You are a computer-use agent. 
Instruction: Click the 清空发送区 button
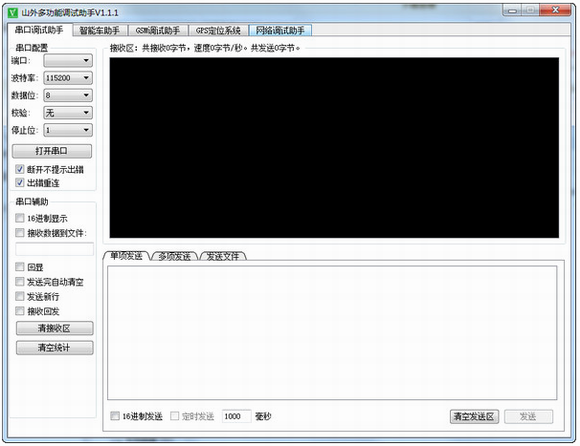tap(474, 416)
